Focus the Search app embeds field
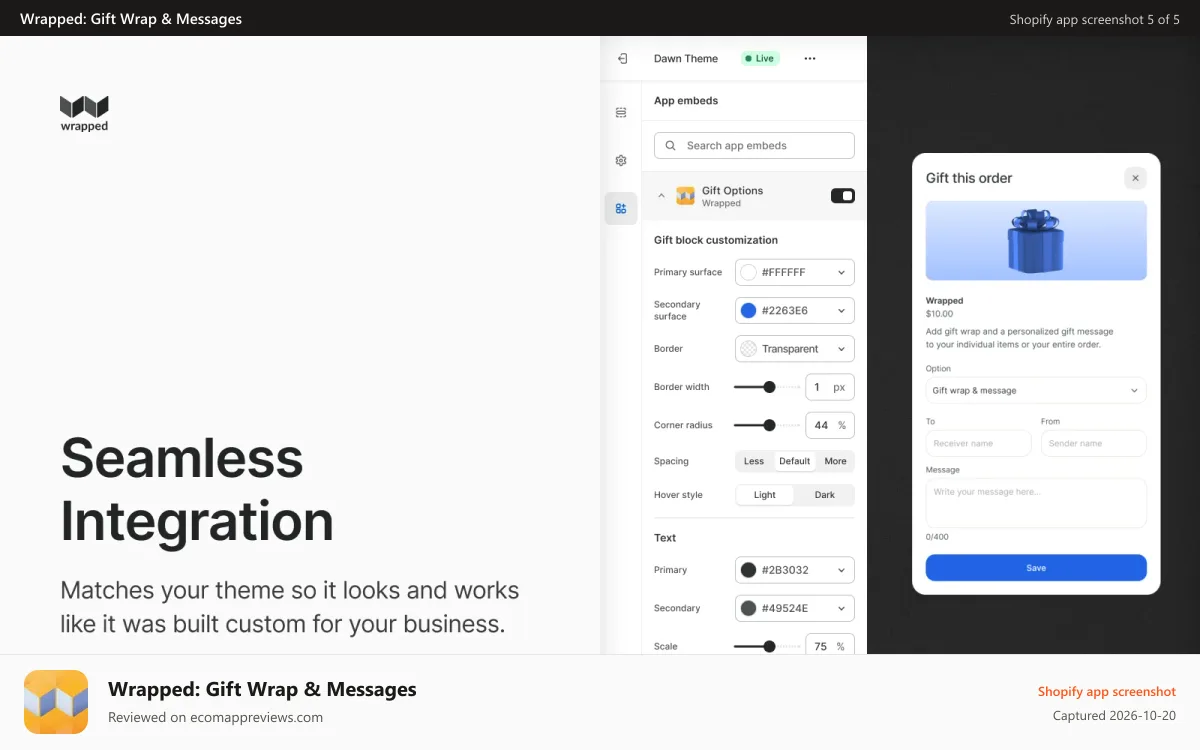1200x750 pixels. (754, 146)
